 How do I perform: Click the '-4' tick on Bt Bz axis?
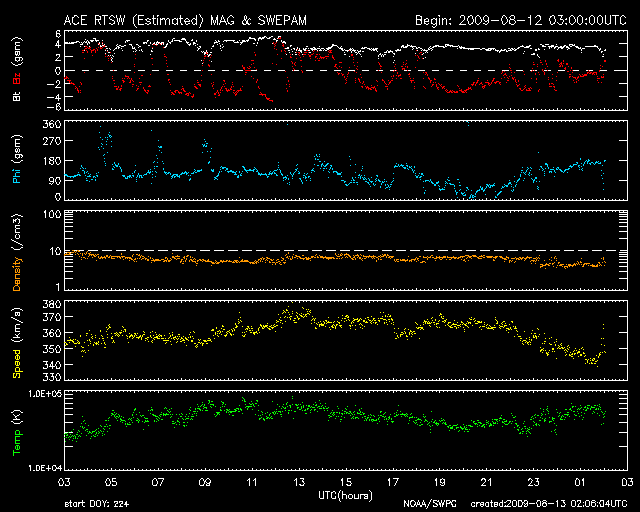54,97
